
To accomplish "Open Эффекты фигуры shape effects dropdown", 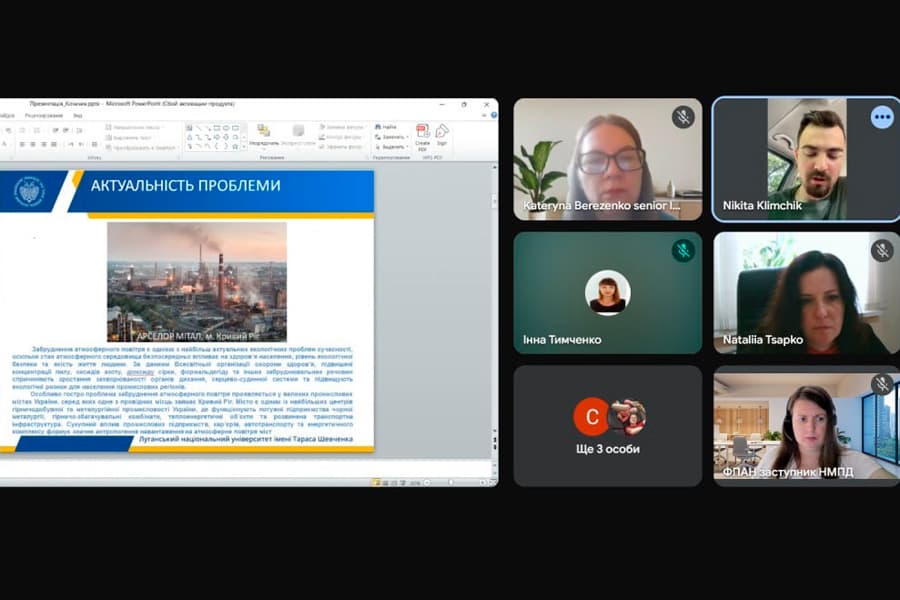I will click(341, 147).
